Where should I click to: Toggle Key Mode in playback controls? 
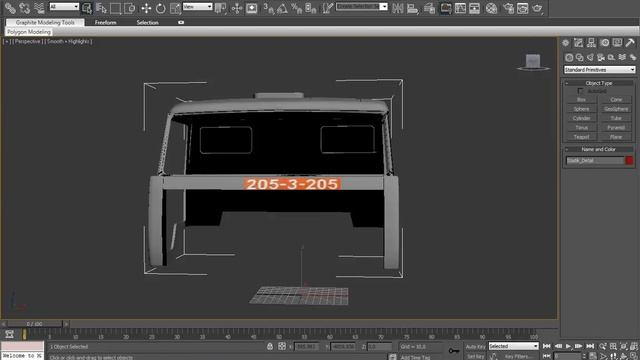547,356
